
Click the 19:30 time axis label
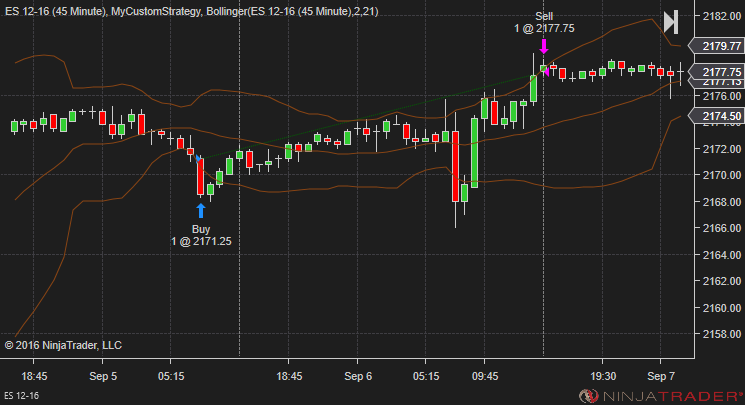(x=603, y=376)
